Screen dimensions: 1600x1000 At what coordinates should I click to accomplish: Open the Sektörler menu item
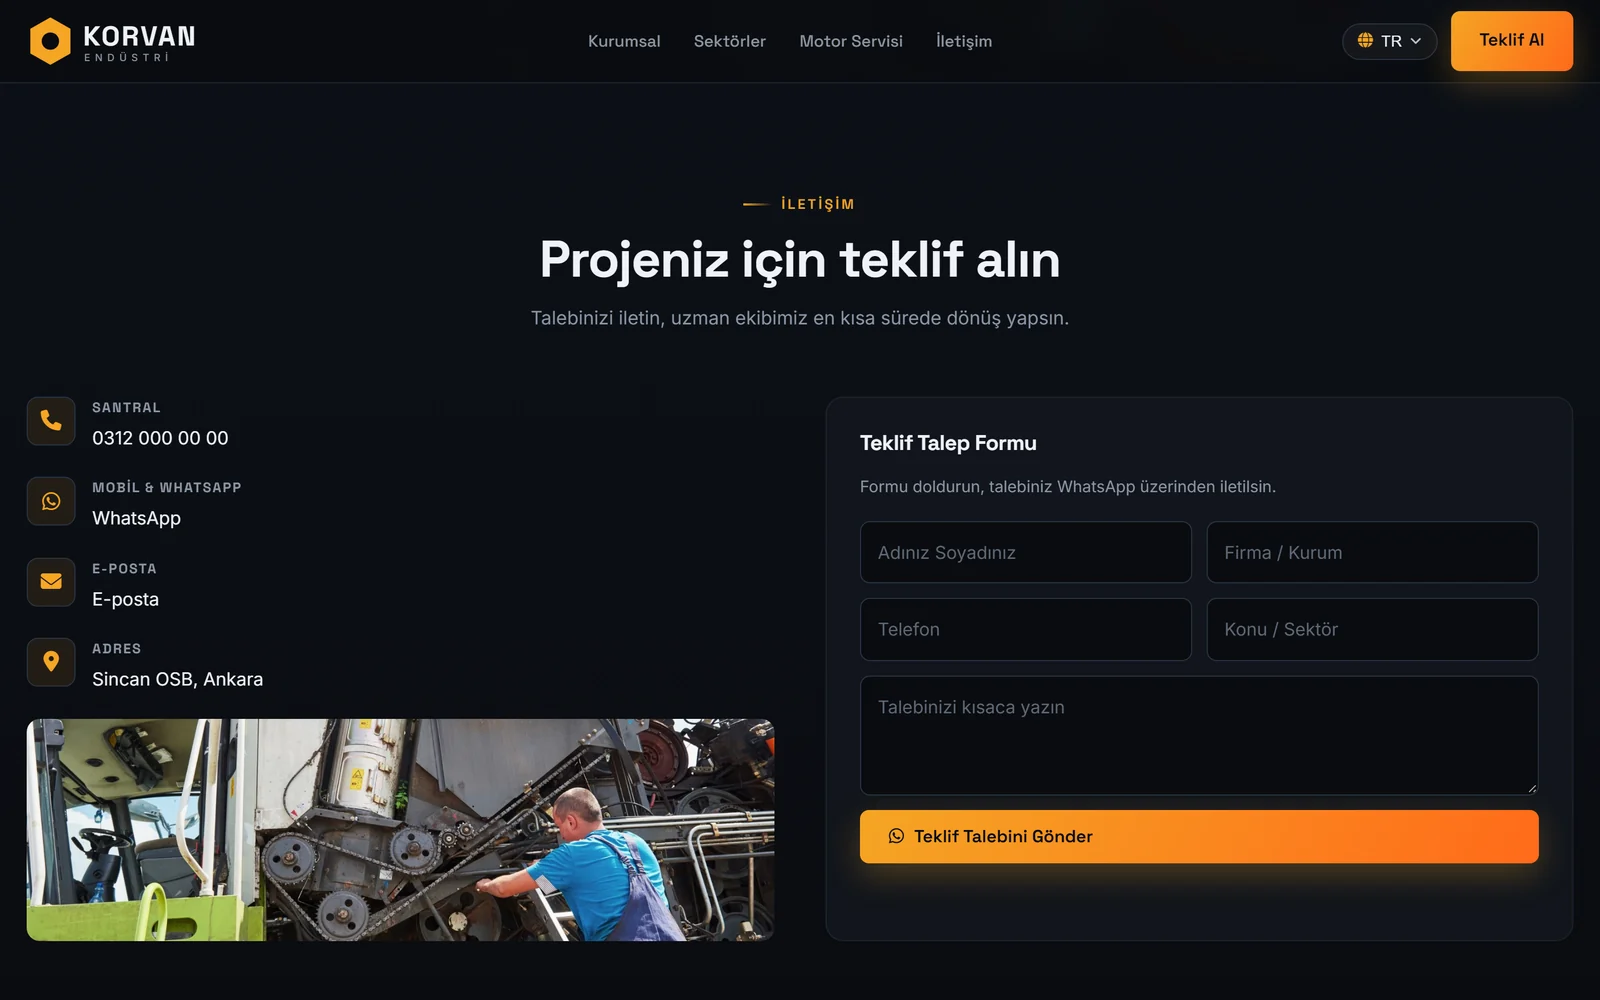730,41
